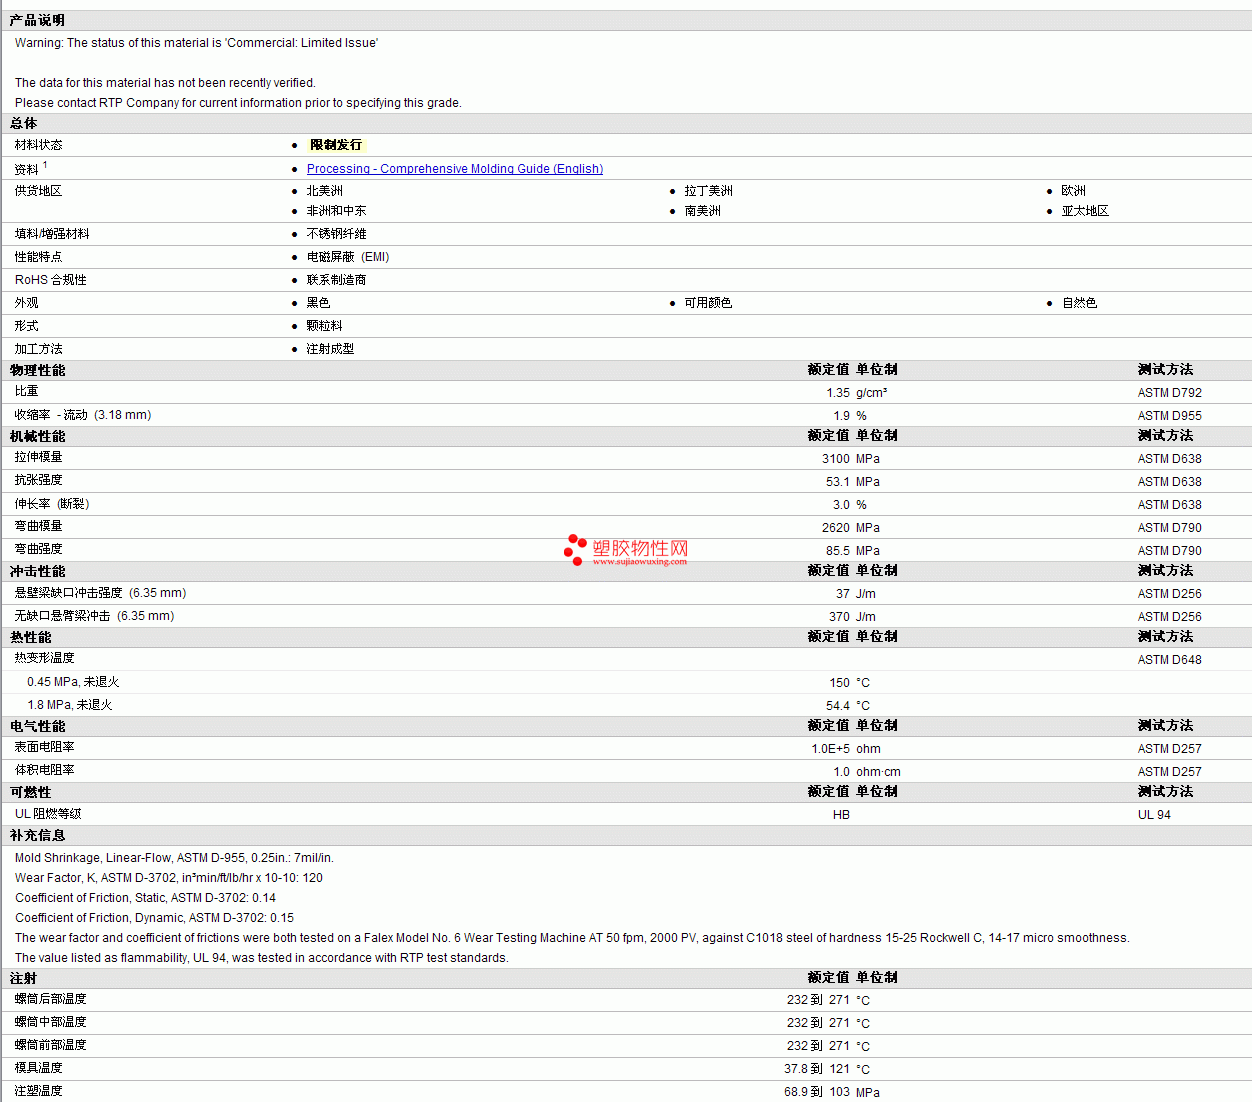Click the 'Please contact RTP Company' line

pos(238,103)
